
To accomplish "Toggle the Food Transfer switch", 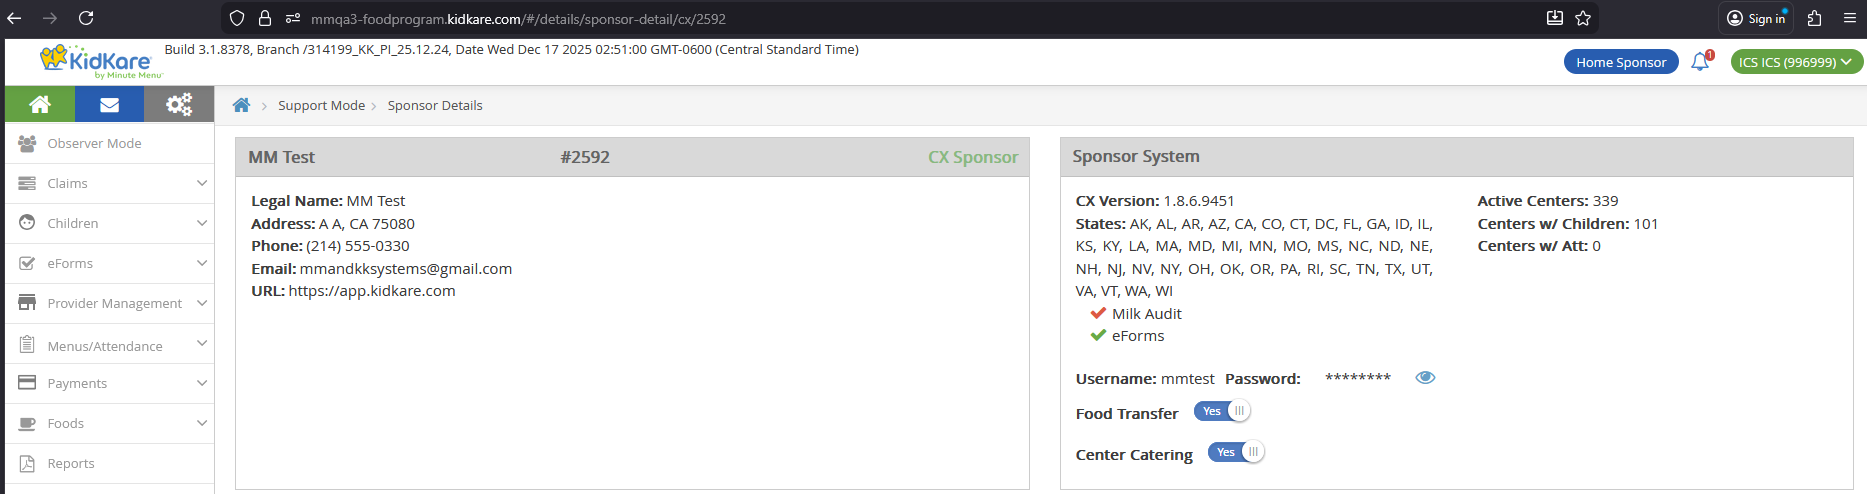I will pyautogui.click(x=1222, y=411).
